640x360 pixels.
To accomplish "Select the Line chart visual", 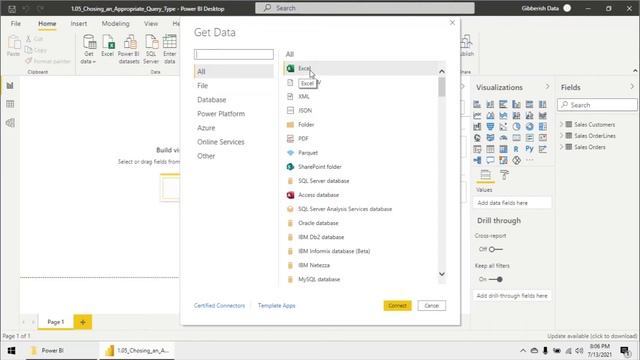I will tap(477, 116).
